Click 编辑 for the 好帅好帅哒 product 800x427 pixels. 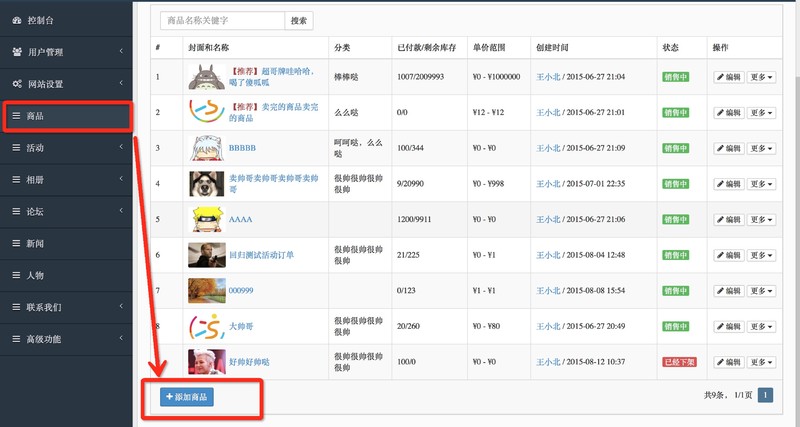pos(729,362)
